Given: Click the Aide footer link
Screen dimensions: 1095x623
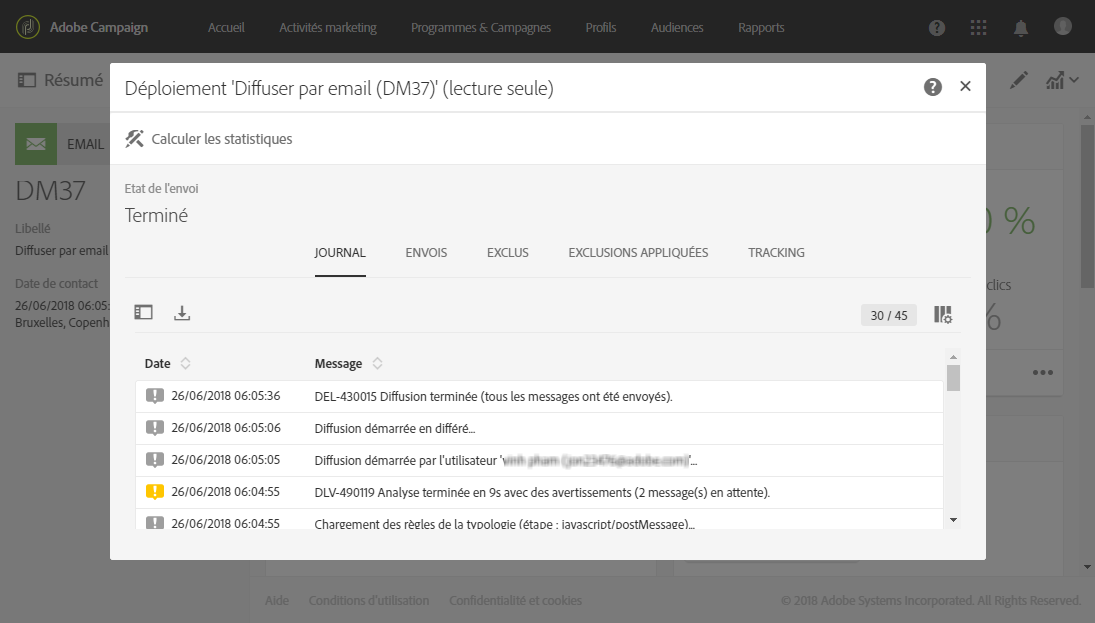Looking at the screenshot, I should [277, 600].
